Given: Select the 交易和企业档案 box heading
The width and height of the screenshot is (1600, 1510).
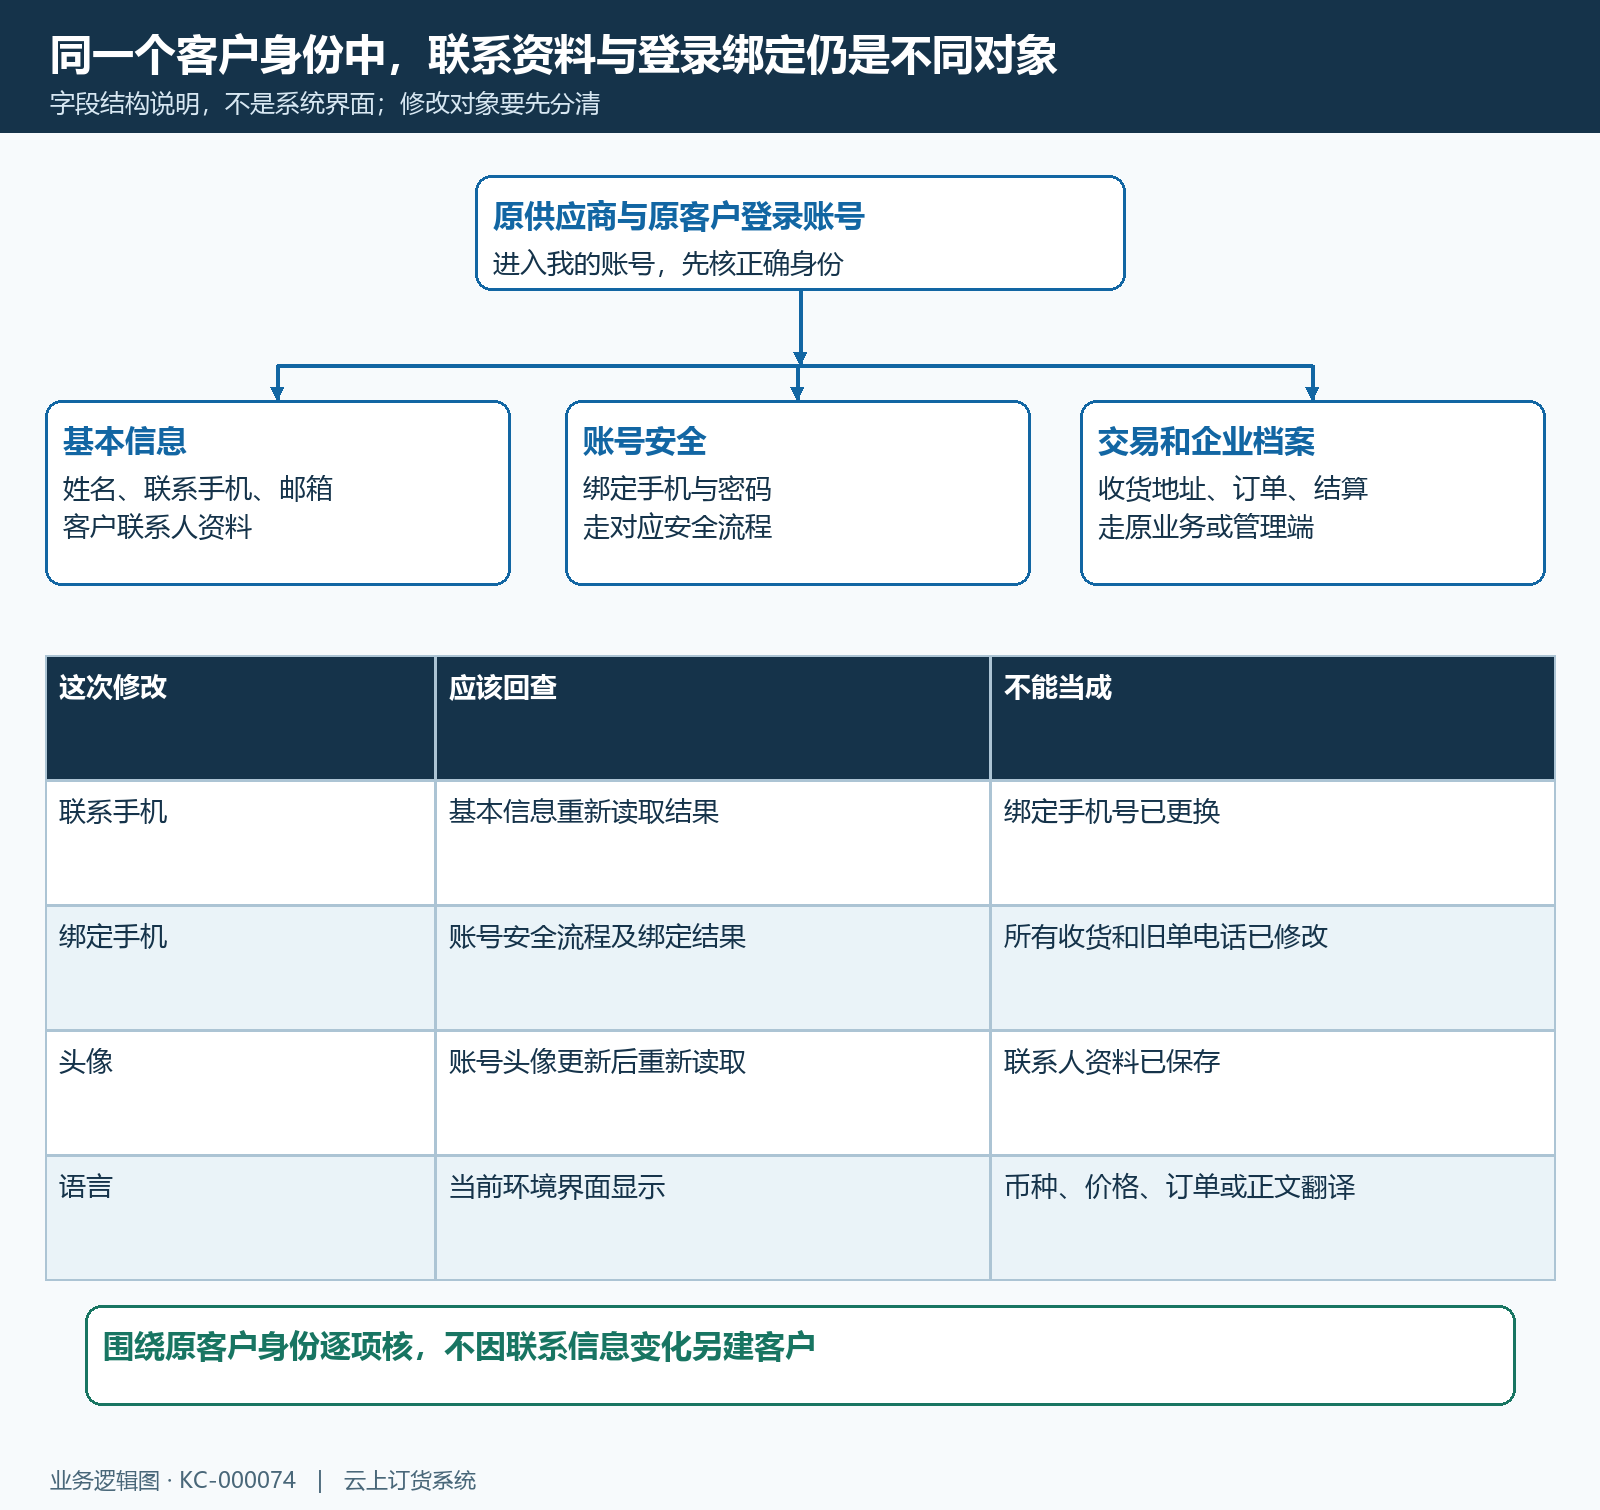Looking at the screenshot, I should (x=1206, y=441).
